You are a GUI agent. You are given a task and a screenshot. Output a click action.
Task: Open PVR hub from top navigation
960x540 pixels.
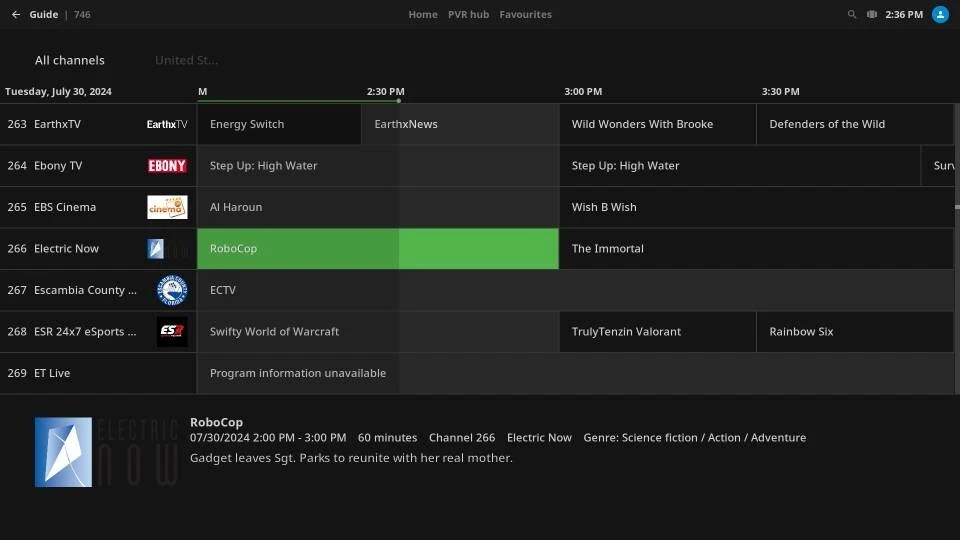[x=468, y=15]
